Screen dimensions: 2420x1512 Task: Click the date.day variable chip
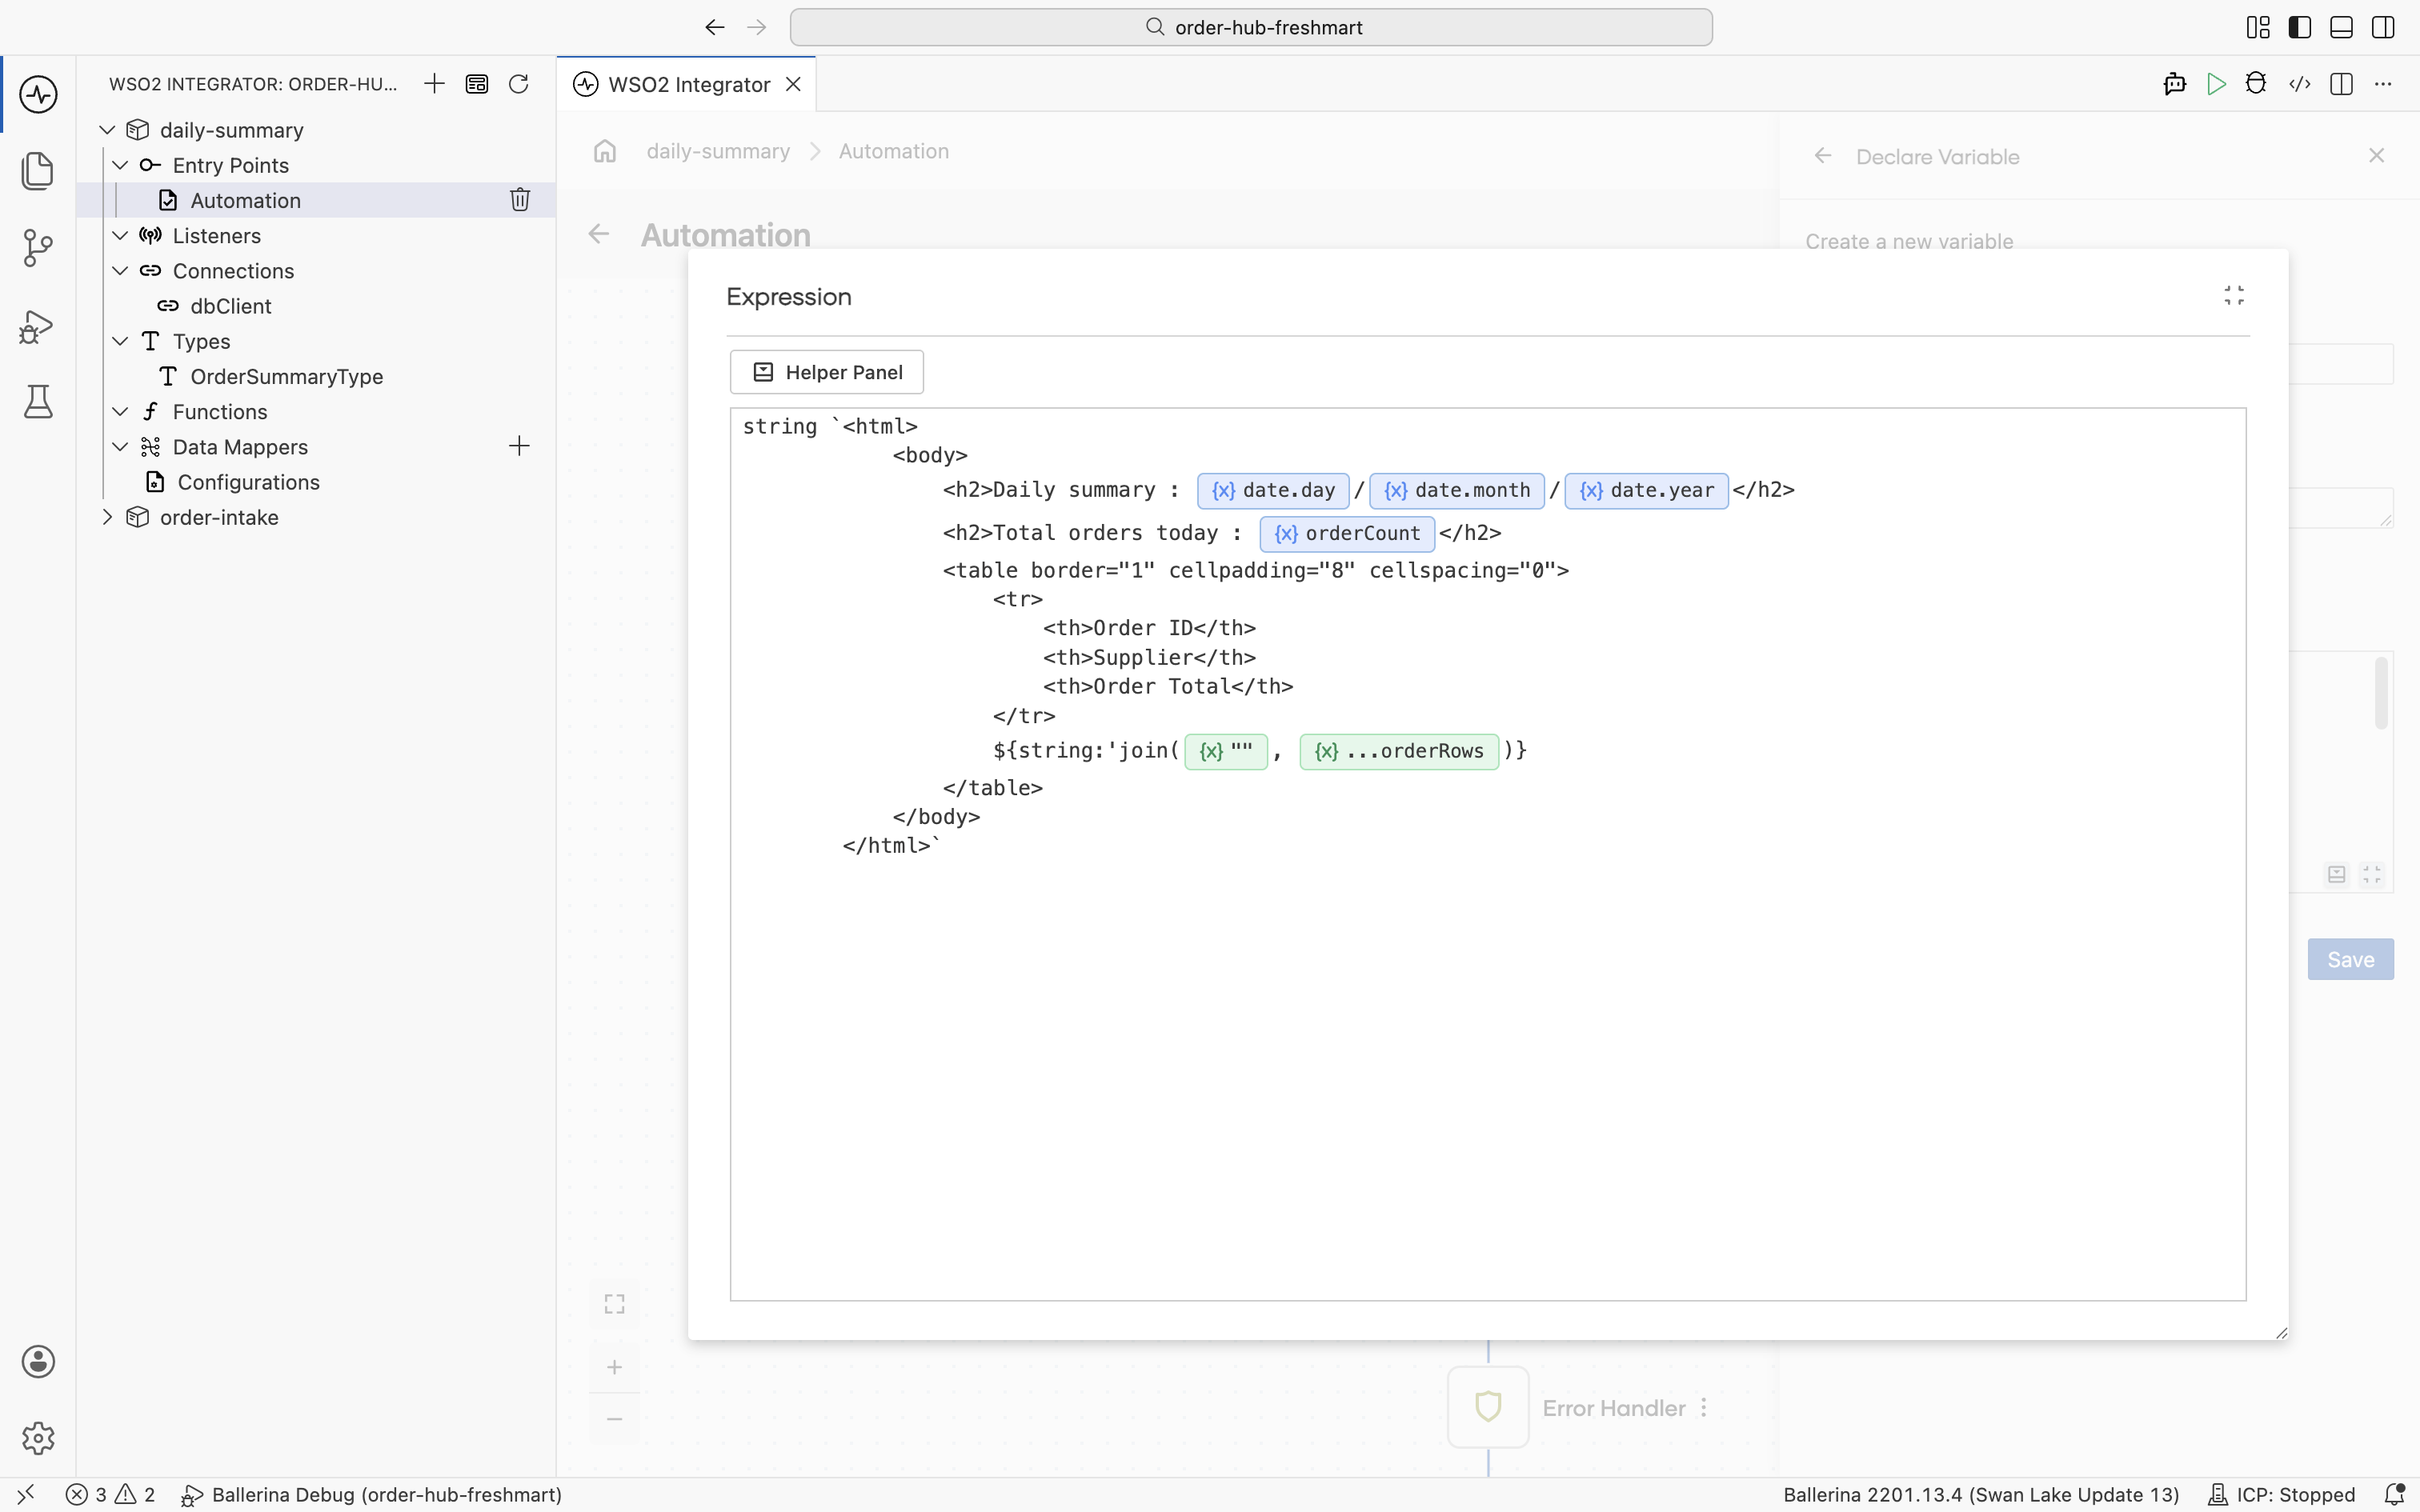click(1273, 490)
